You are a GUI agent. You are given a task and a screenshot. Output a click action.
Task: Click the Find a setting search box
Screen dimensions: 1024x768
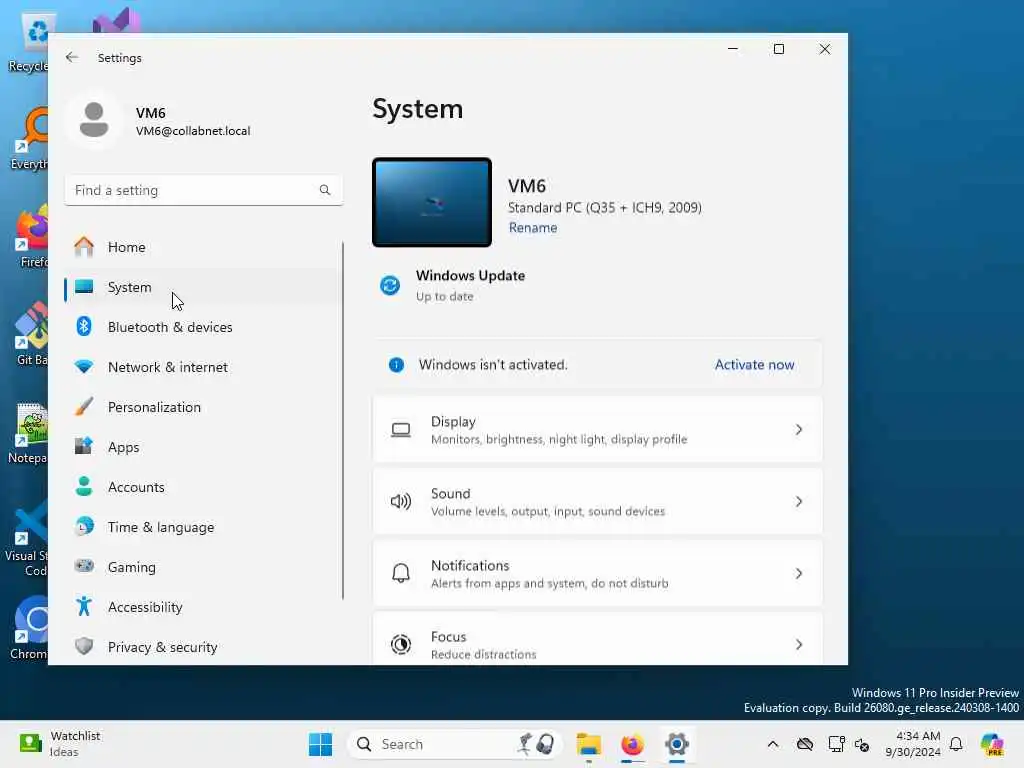(204, 190)
